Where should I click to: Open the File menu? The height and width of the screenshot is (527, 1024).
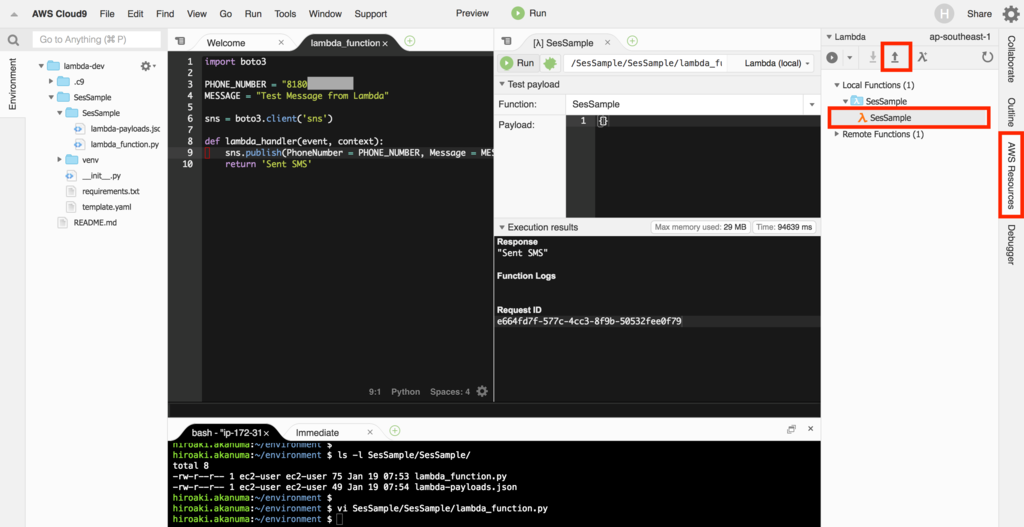tap(107, 14)
